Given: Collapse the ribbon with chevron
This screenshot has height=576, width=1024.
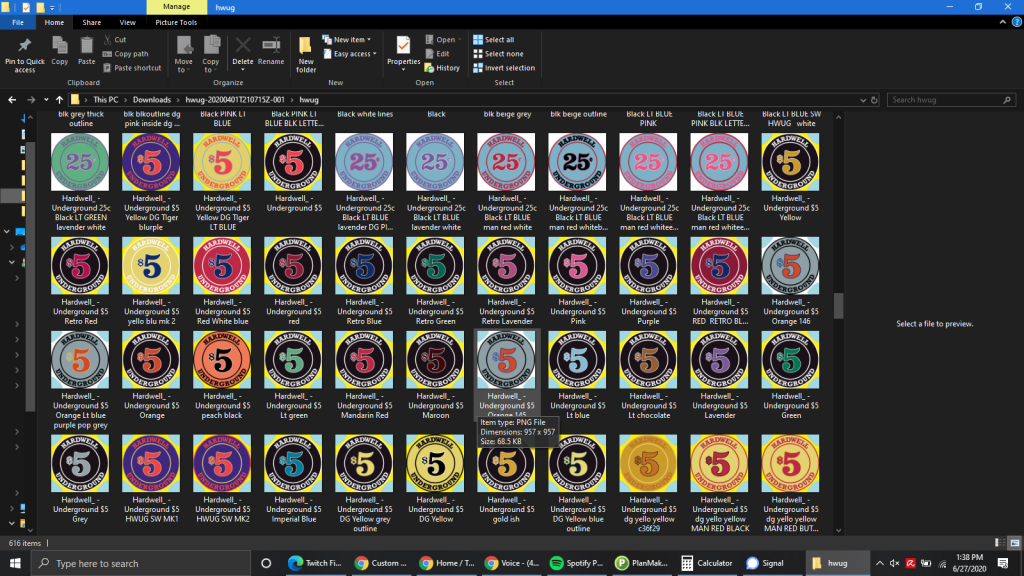Looking at the screenshot, I should pos(1002,22).
